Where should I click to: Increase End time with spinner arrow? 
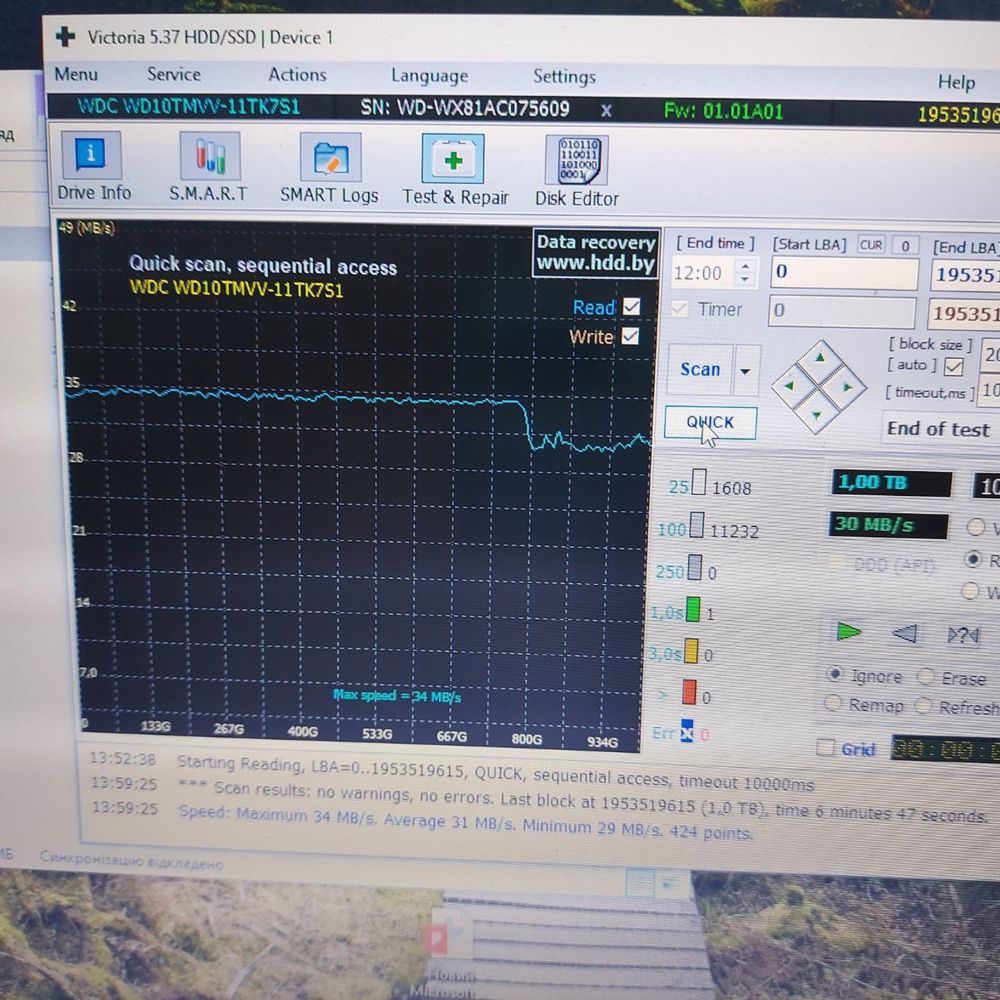tap(746, 265)
